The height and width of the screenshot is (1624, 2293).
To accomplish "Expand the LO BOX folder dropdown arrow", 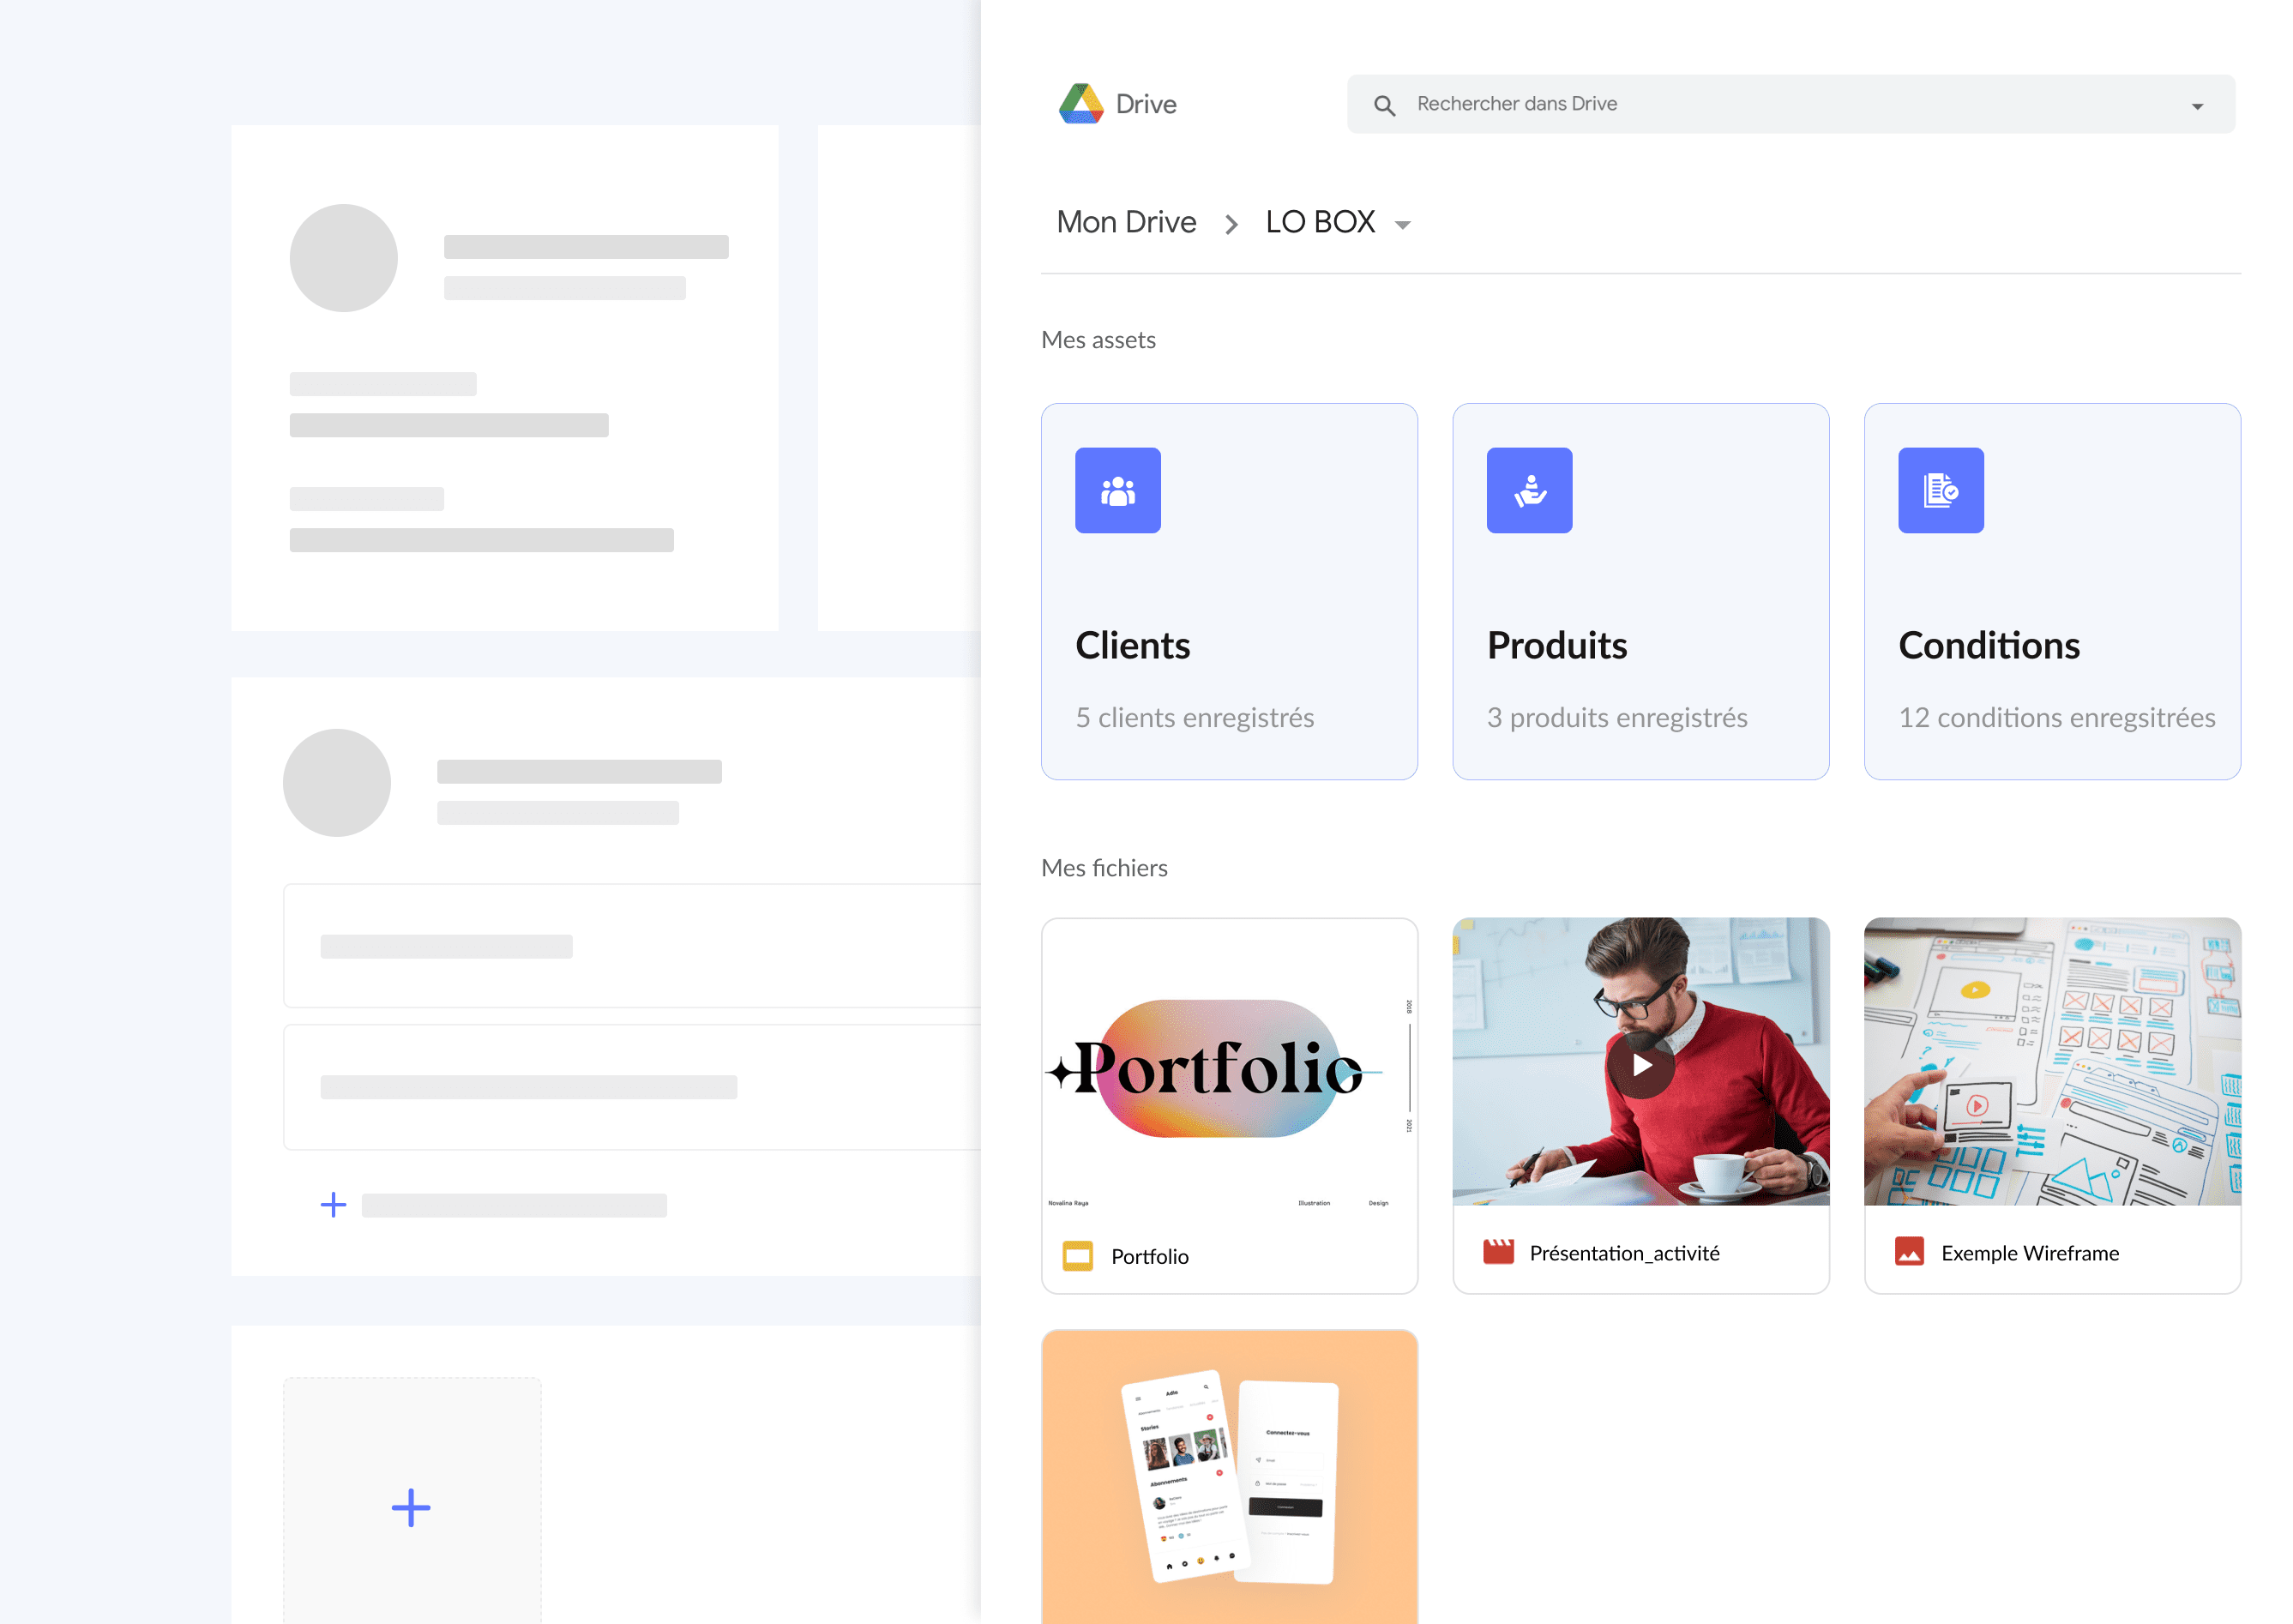I will point(1402,225).
